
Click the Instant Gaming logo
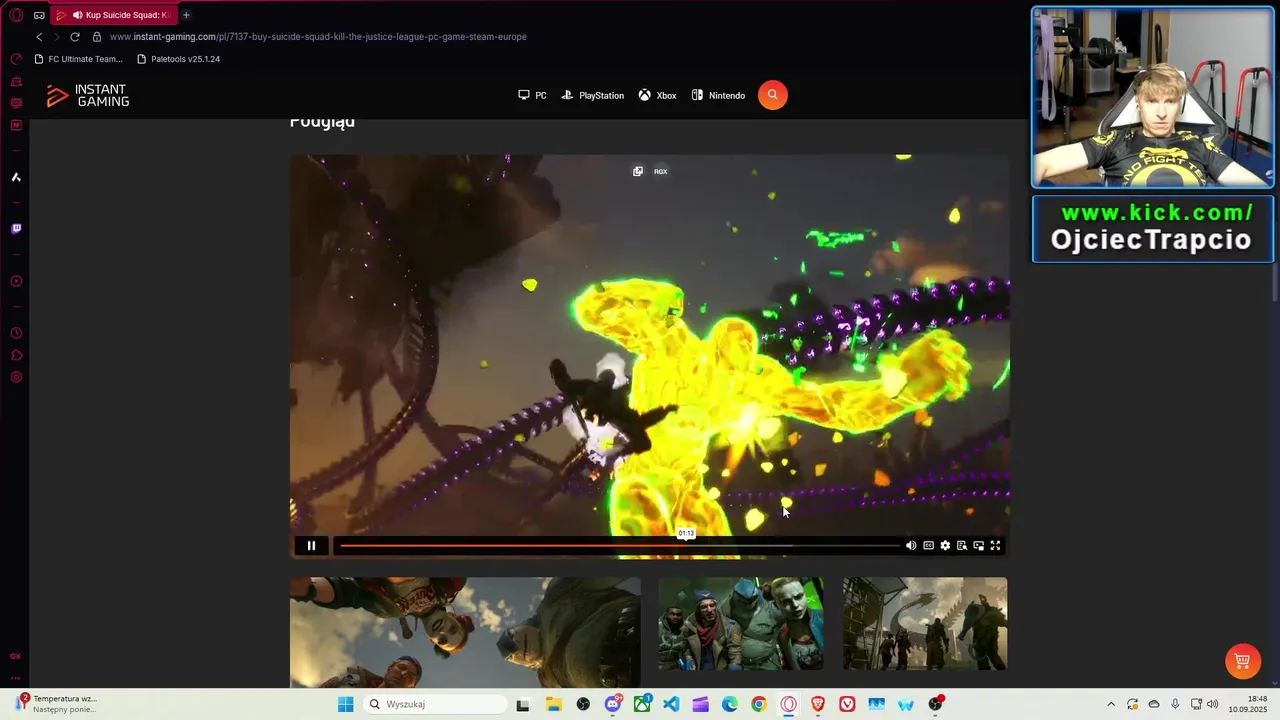88,95
